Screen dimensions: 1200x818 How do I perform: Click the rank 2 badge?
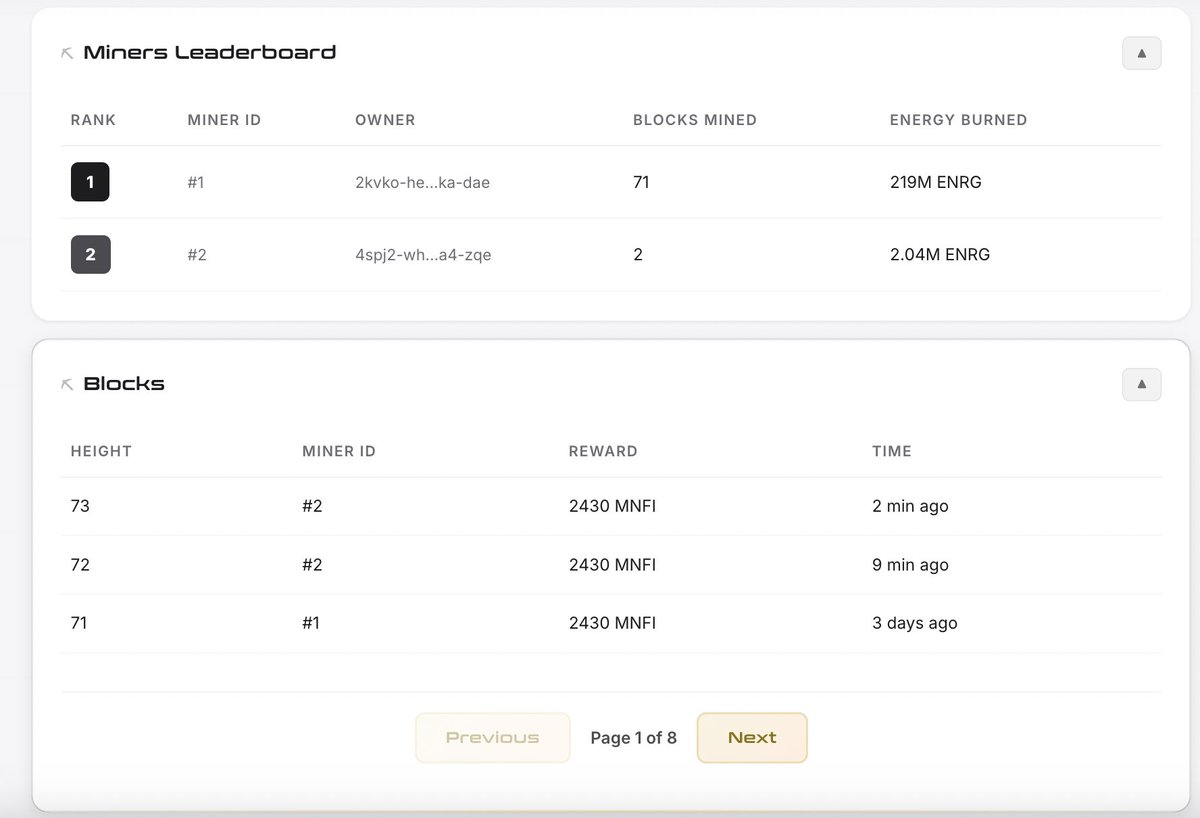click(x=90, y=254)
